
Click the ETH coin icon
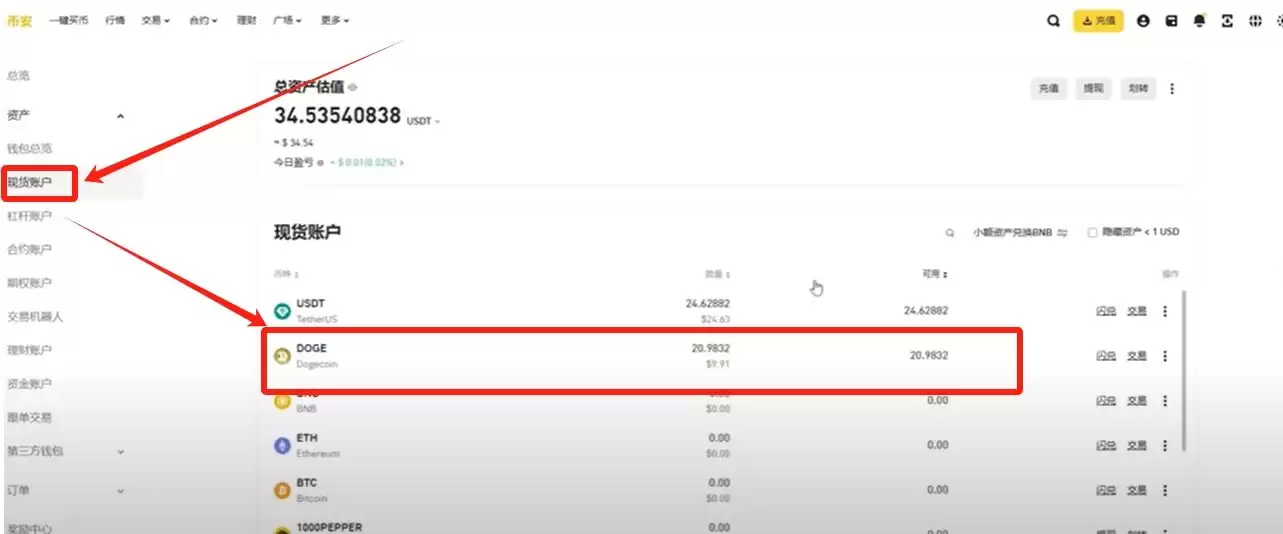pos(282,445)
